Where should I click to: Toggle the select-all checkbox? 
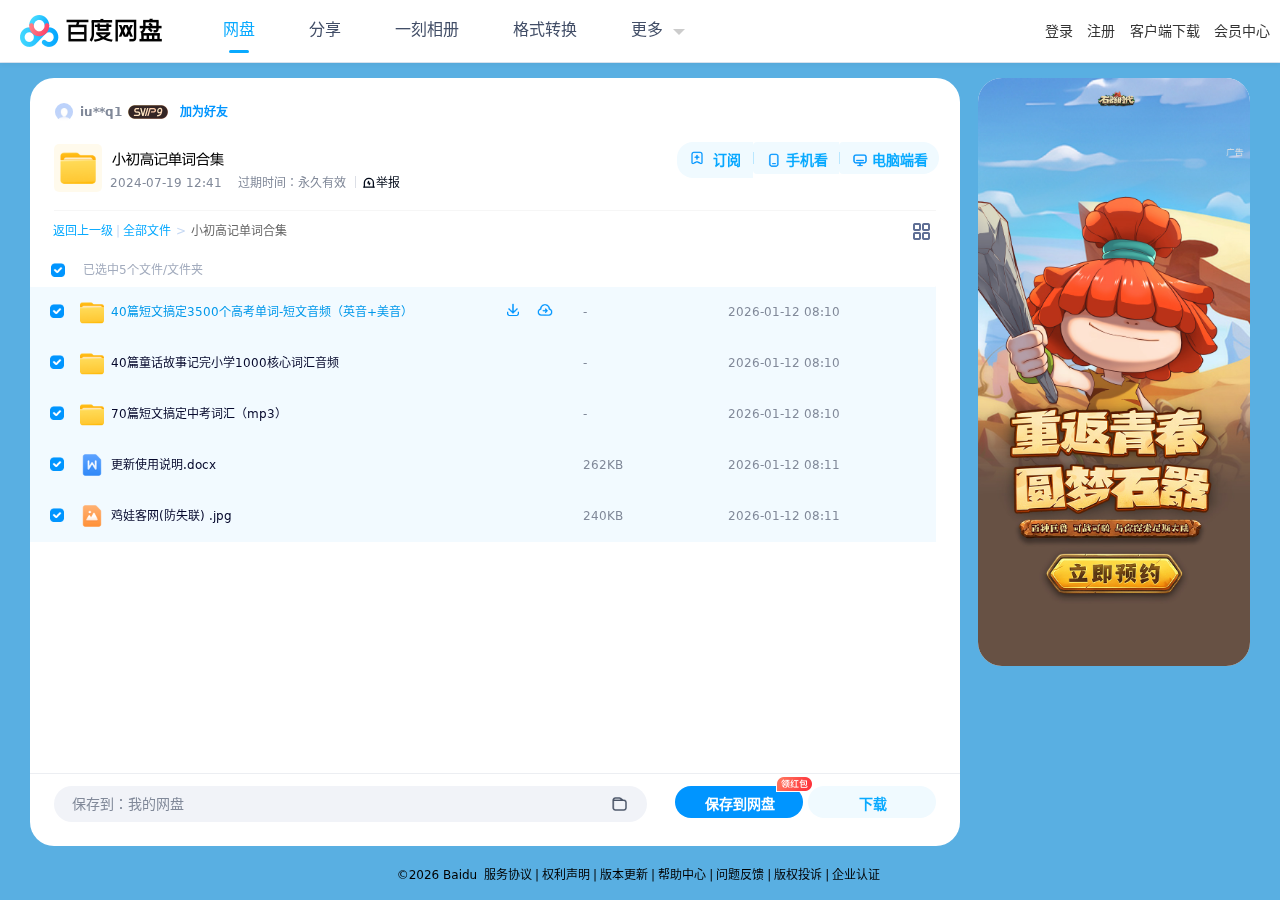coord(58,270)
